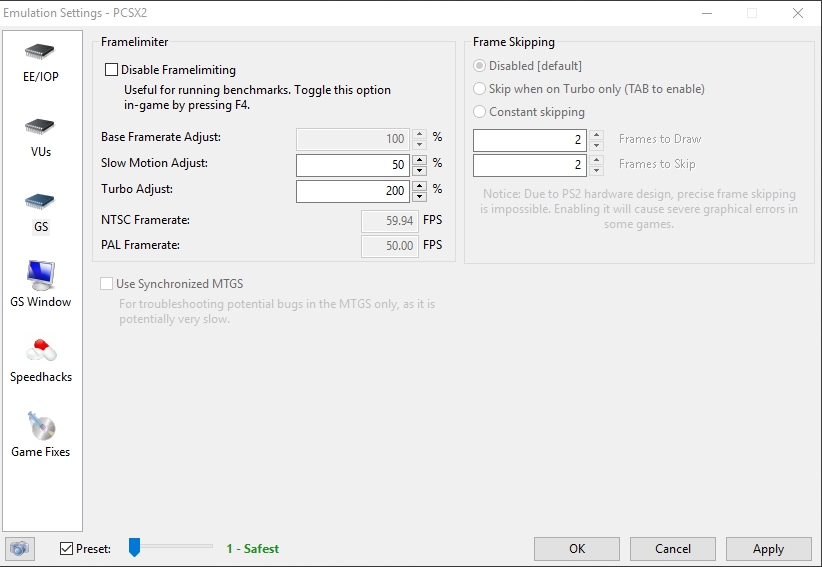
Task: Click the 'PAL Framerate:' label
Action: [x=140, y=245]
